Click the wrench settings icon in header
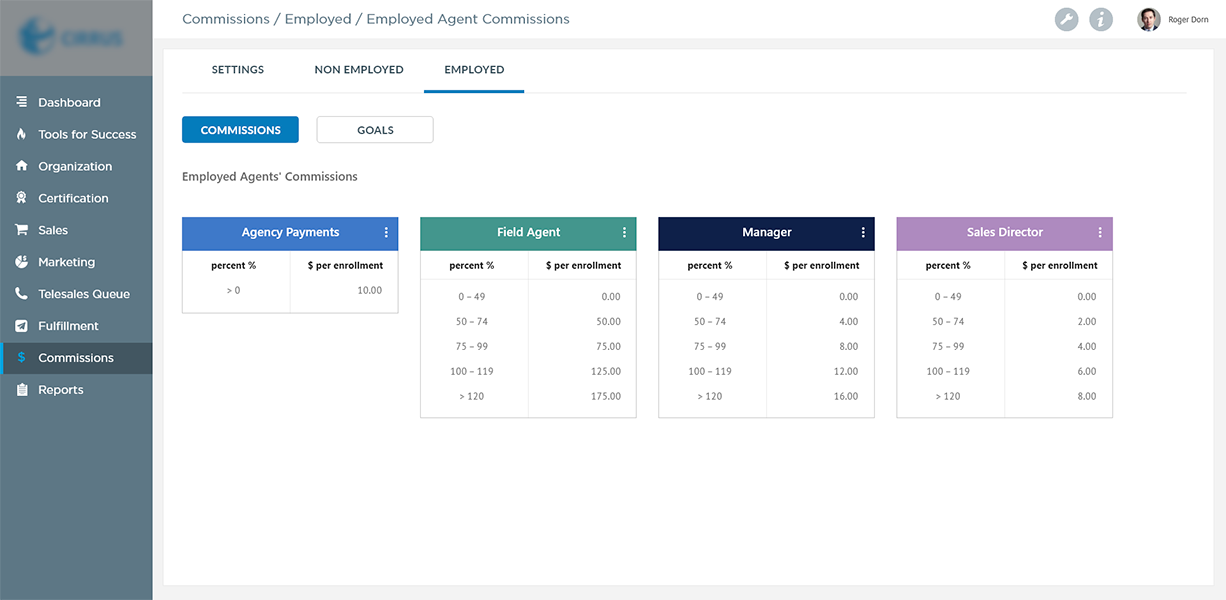The image size is (1226, 600). tap(1067, 20)
